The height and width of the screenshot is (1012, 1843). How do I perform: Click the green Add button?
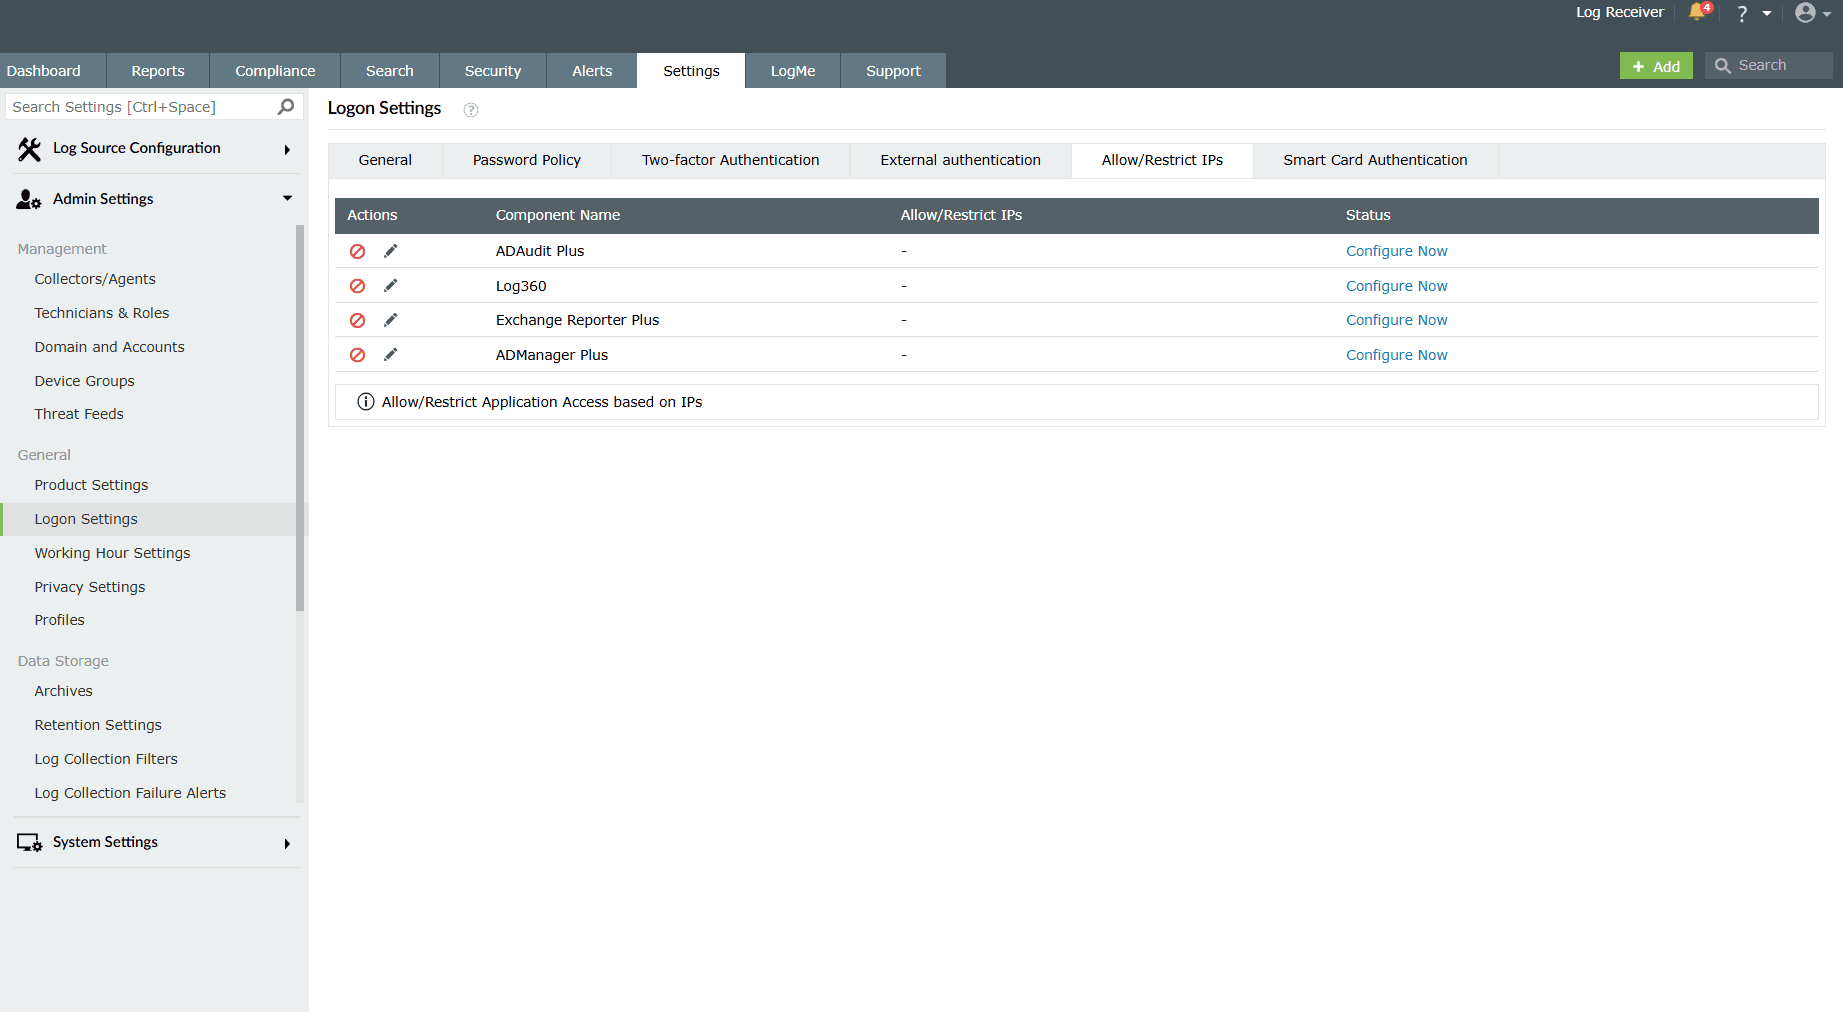coord(1656,65)
